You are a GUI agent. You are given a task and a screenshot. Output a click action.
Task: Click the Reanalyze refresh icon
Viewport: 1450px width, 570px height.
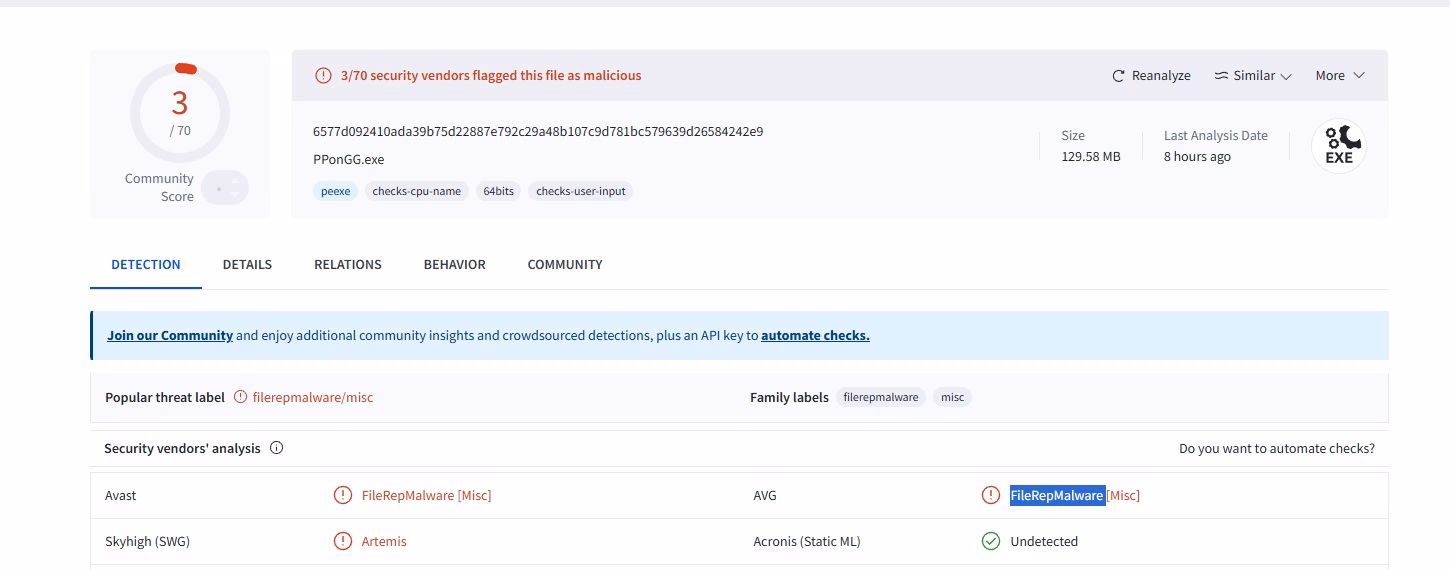pyautogui.click(x=1118, y=76)
